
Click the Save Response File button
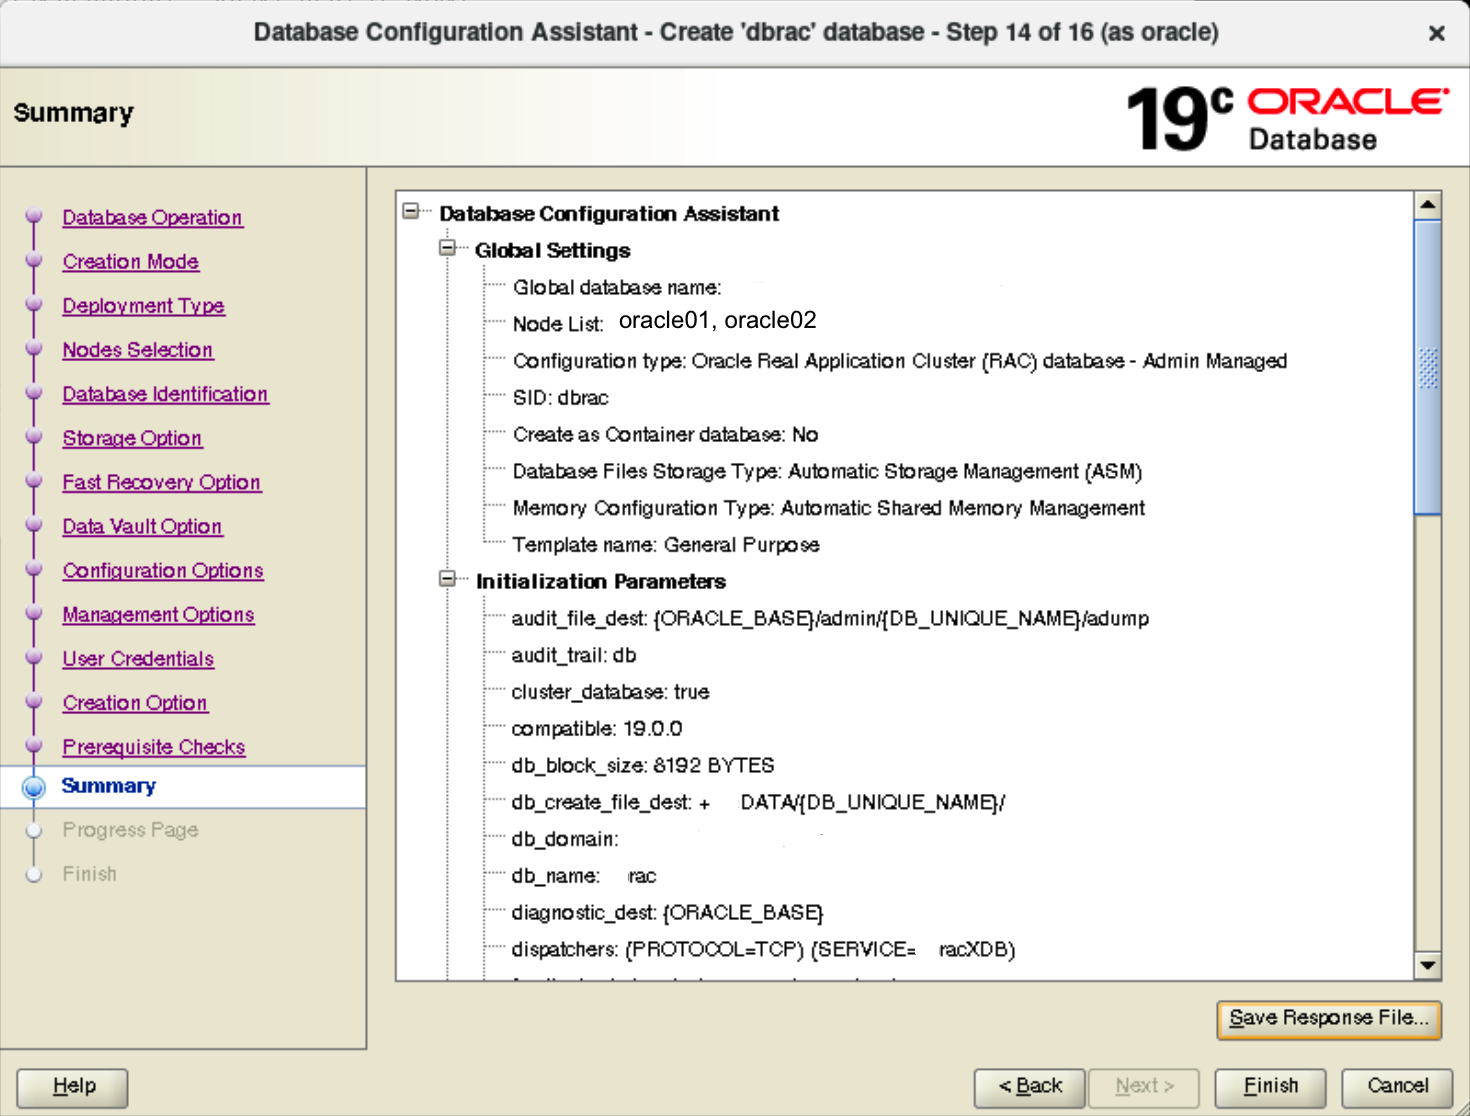(x=1329, y=1019)
